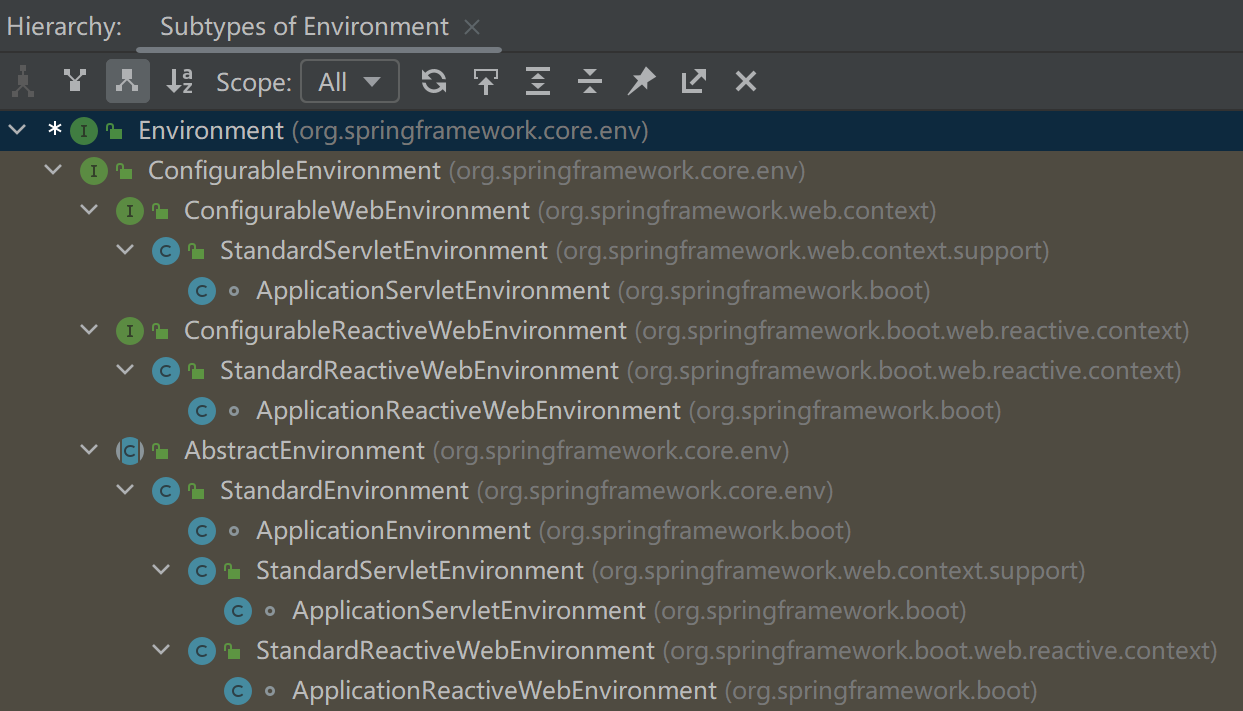Collapse all hierarchy nodes

[590, 81]
